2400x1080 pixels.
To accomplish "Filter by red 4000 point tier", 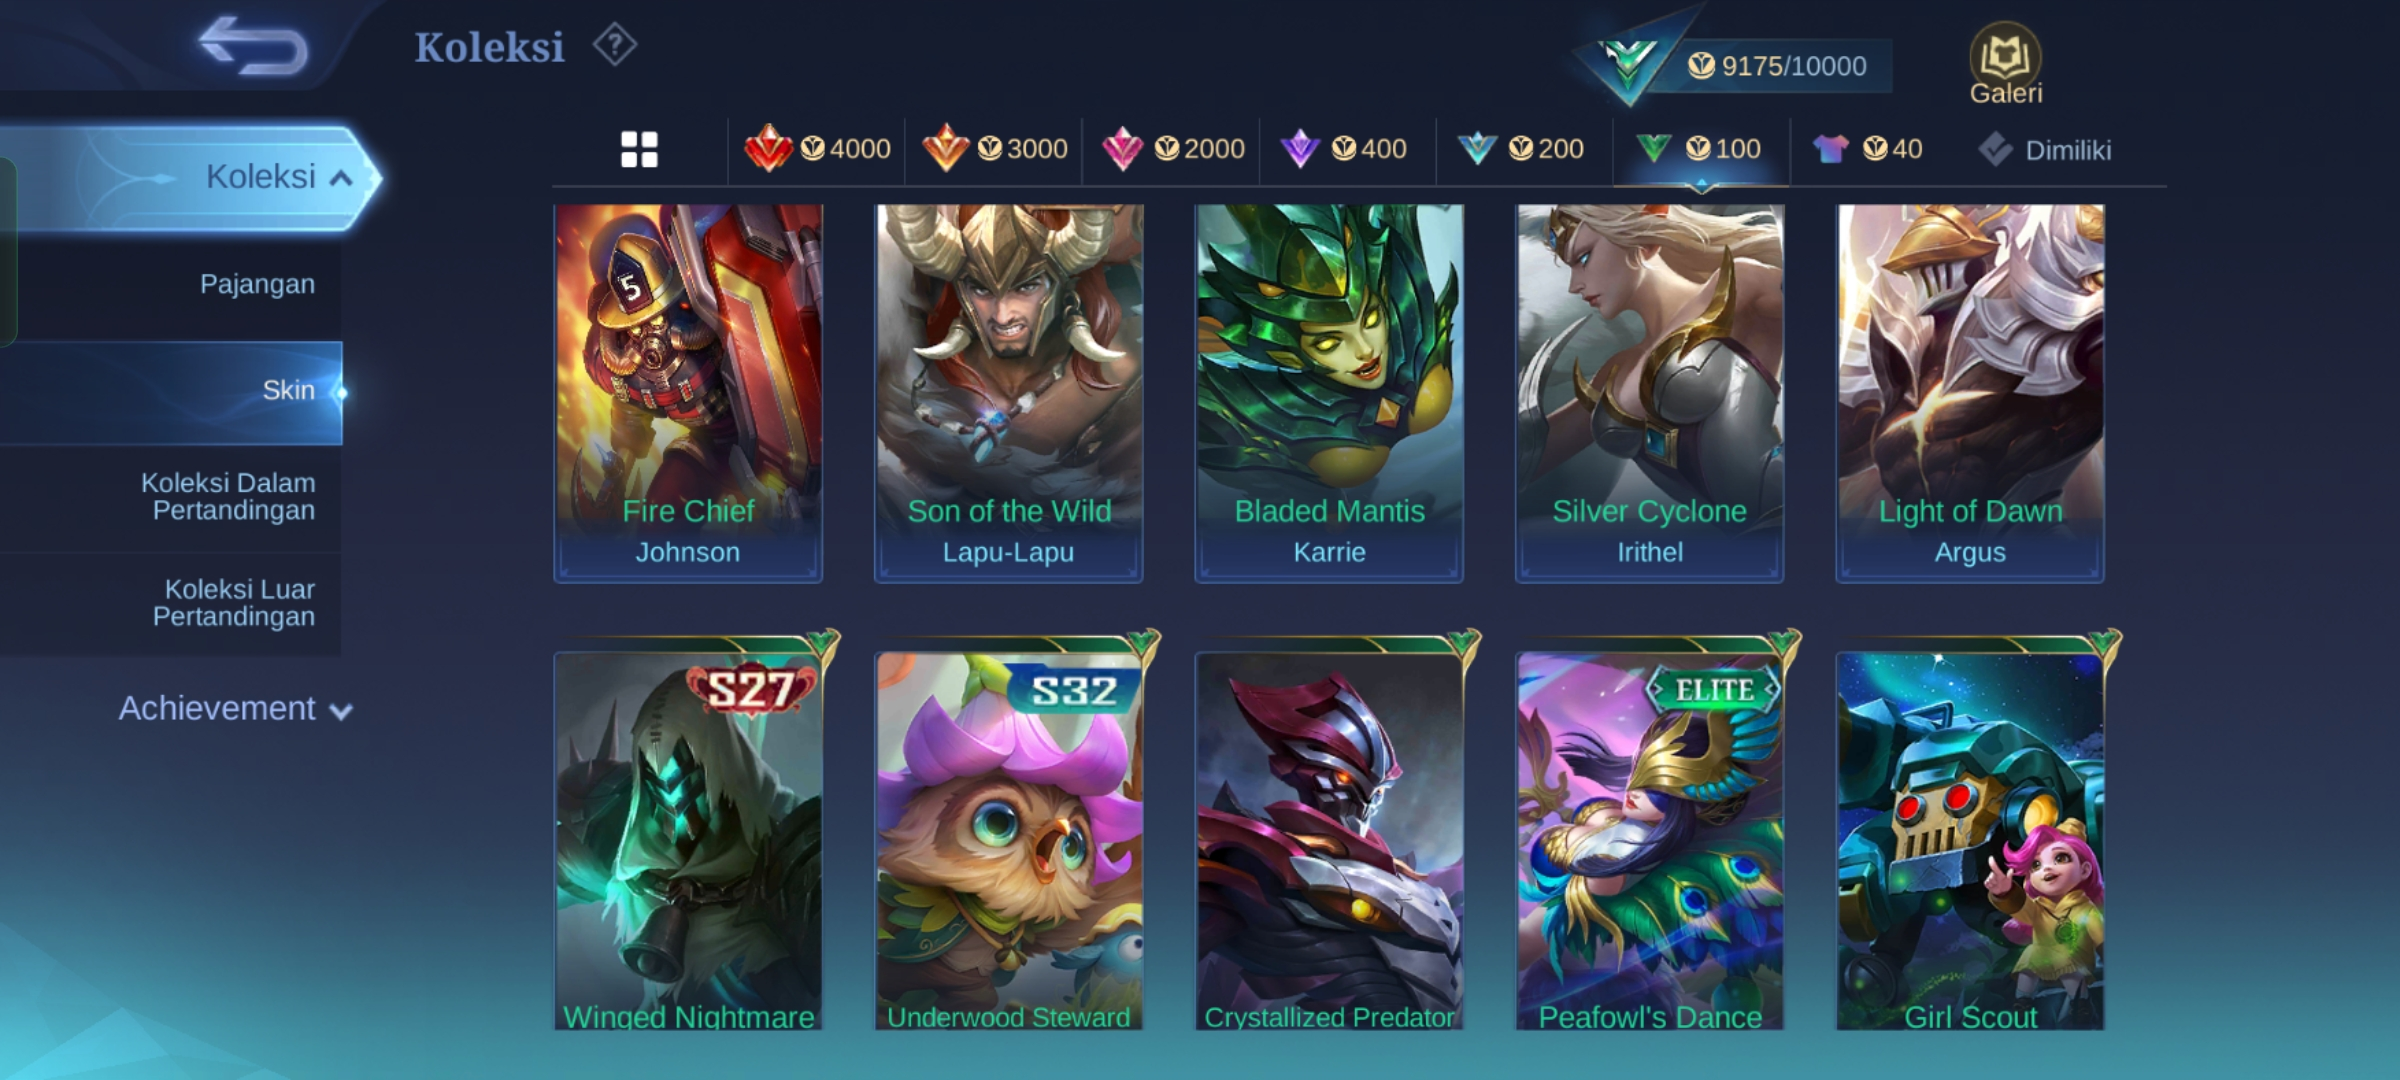I will click(817, 149).
